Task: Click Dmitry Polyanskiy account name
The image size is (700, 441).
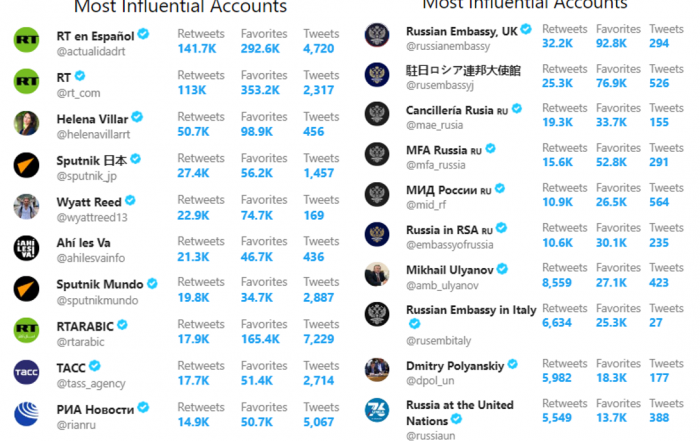Action: [x=455, y=366]
